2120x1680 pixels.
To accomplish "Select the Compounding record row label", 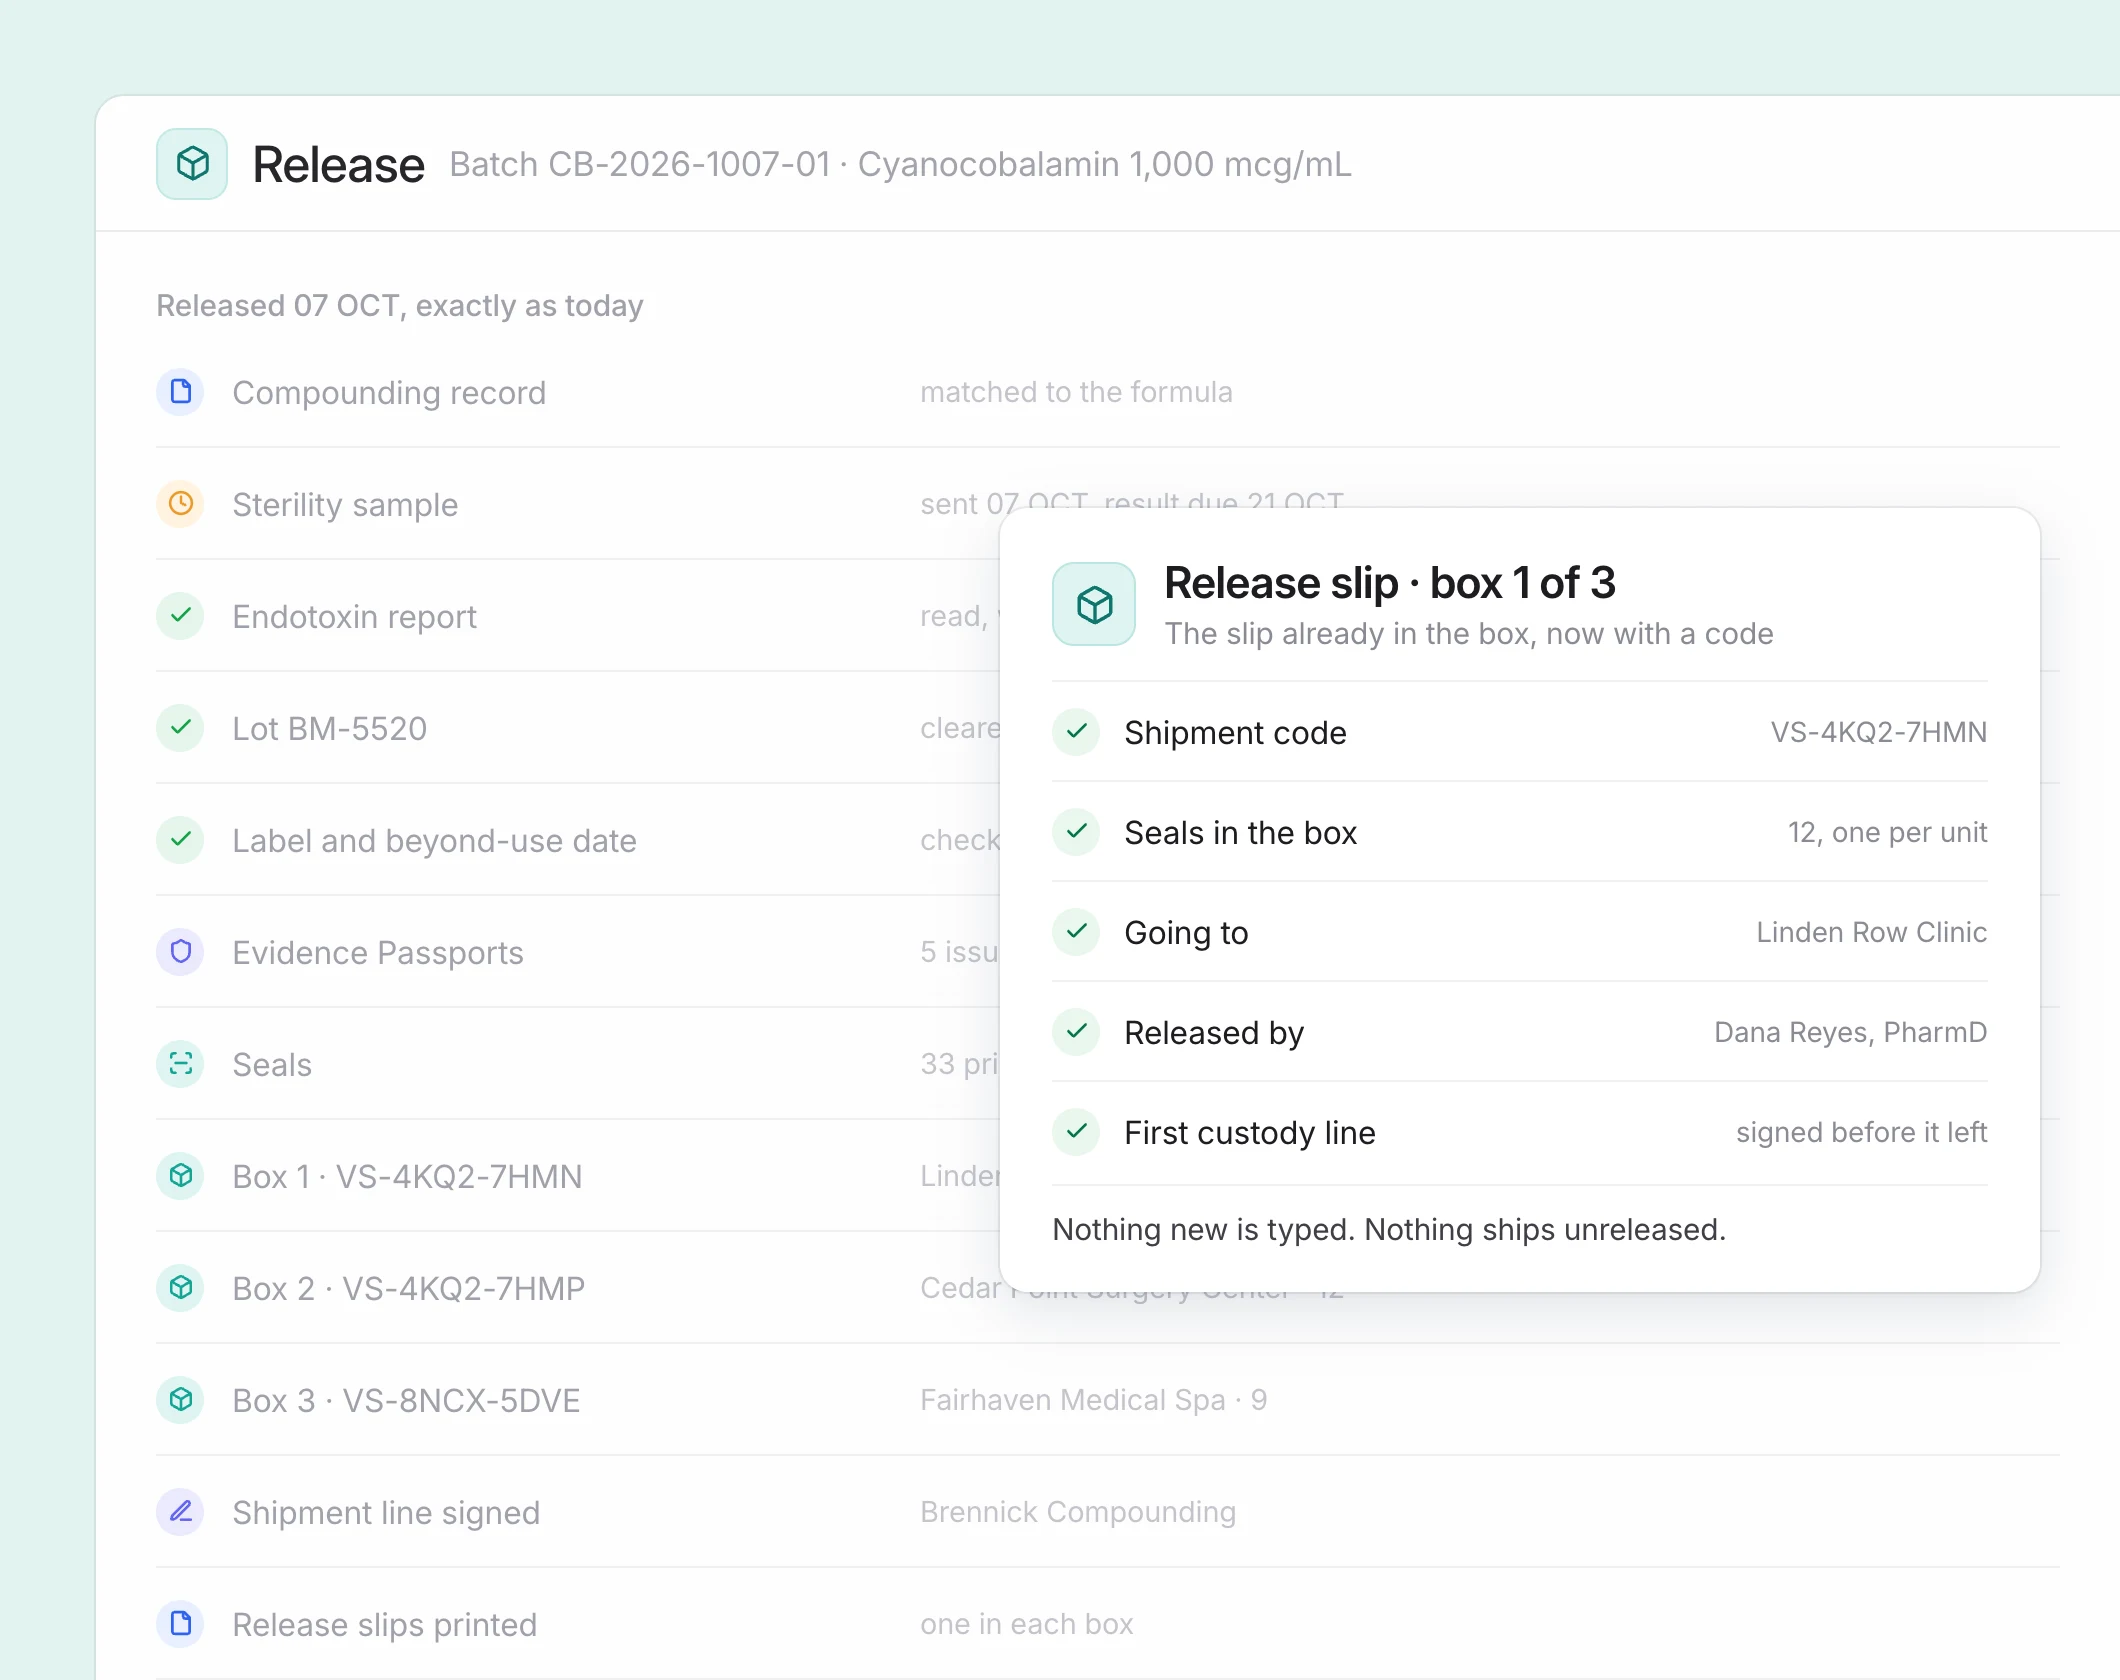I will click(389, 393).
